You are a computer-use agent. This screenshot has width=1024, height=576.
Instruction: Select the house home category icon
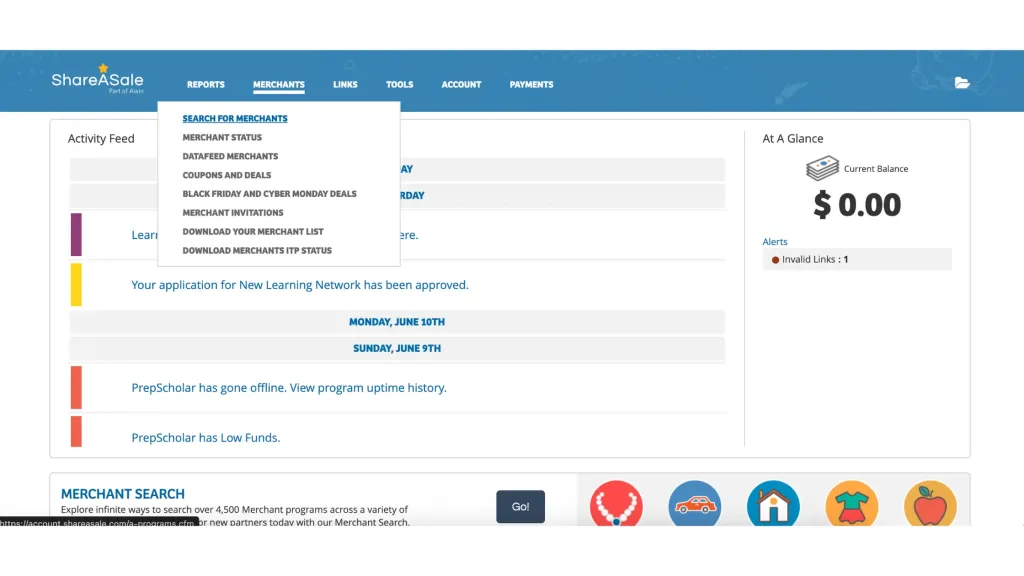tap(773, 504)
